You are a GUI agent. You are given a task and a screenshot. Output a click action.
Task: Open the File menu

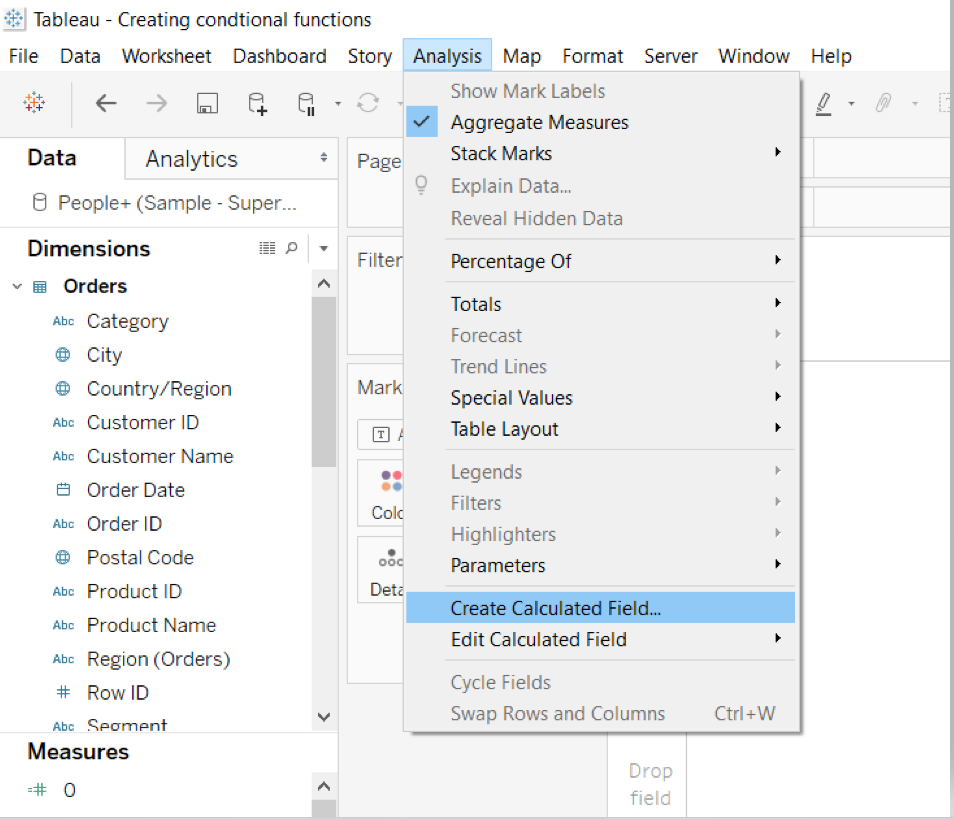coord(24,56)
